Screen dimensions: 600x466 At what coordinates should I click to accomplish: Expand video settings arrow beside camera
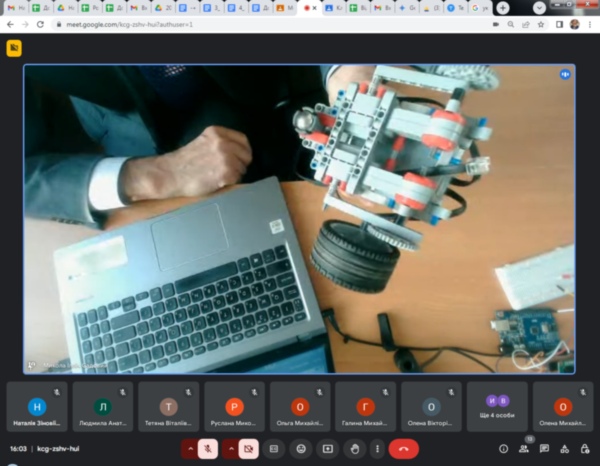(230, 449)
